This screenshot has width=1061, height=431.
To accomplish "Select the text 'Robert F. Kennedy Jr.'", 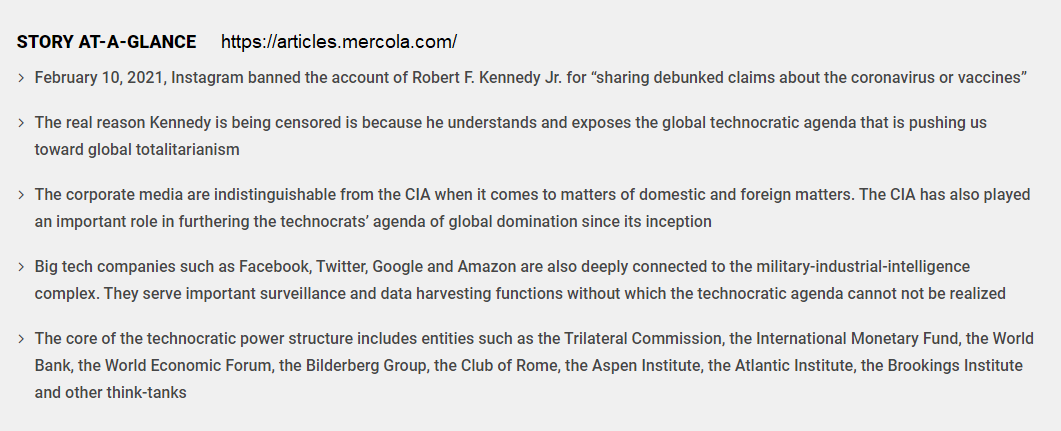I will pyautogui.click(x=487, y=78).
